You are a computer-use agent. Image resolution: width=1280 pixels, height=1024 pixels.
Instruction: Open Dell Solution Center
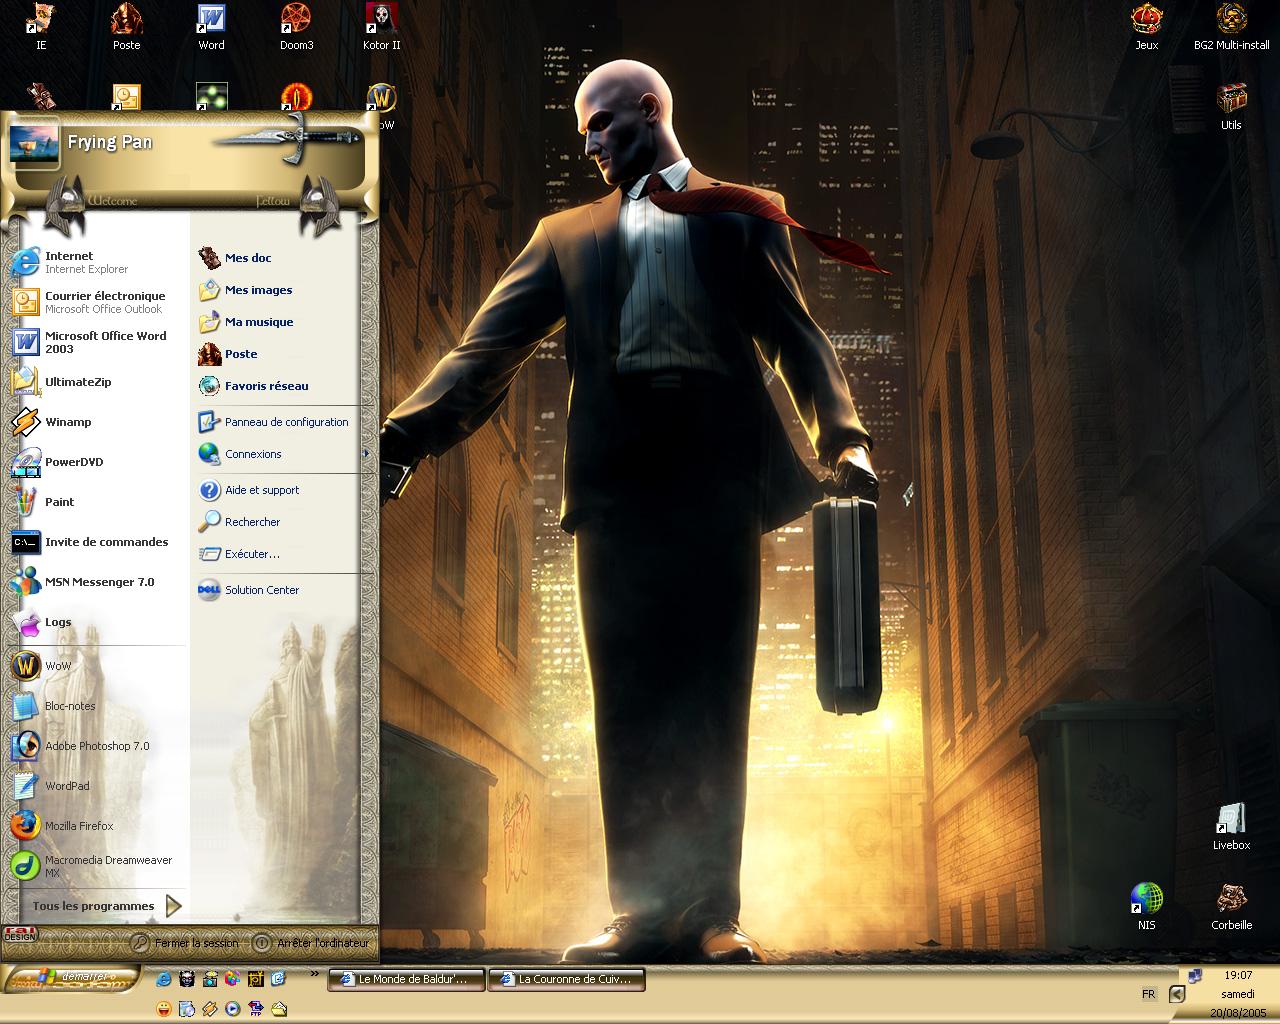276,590
